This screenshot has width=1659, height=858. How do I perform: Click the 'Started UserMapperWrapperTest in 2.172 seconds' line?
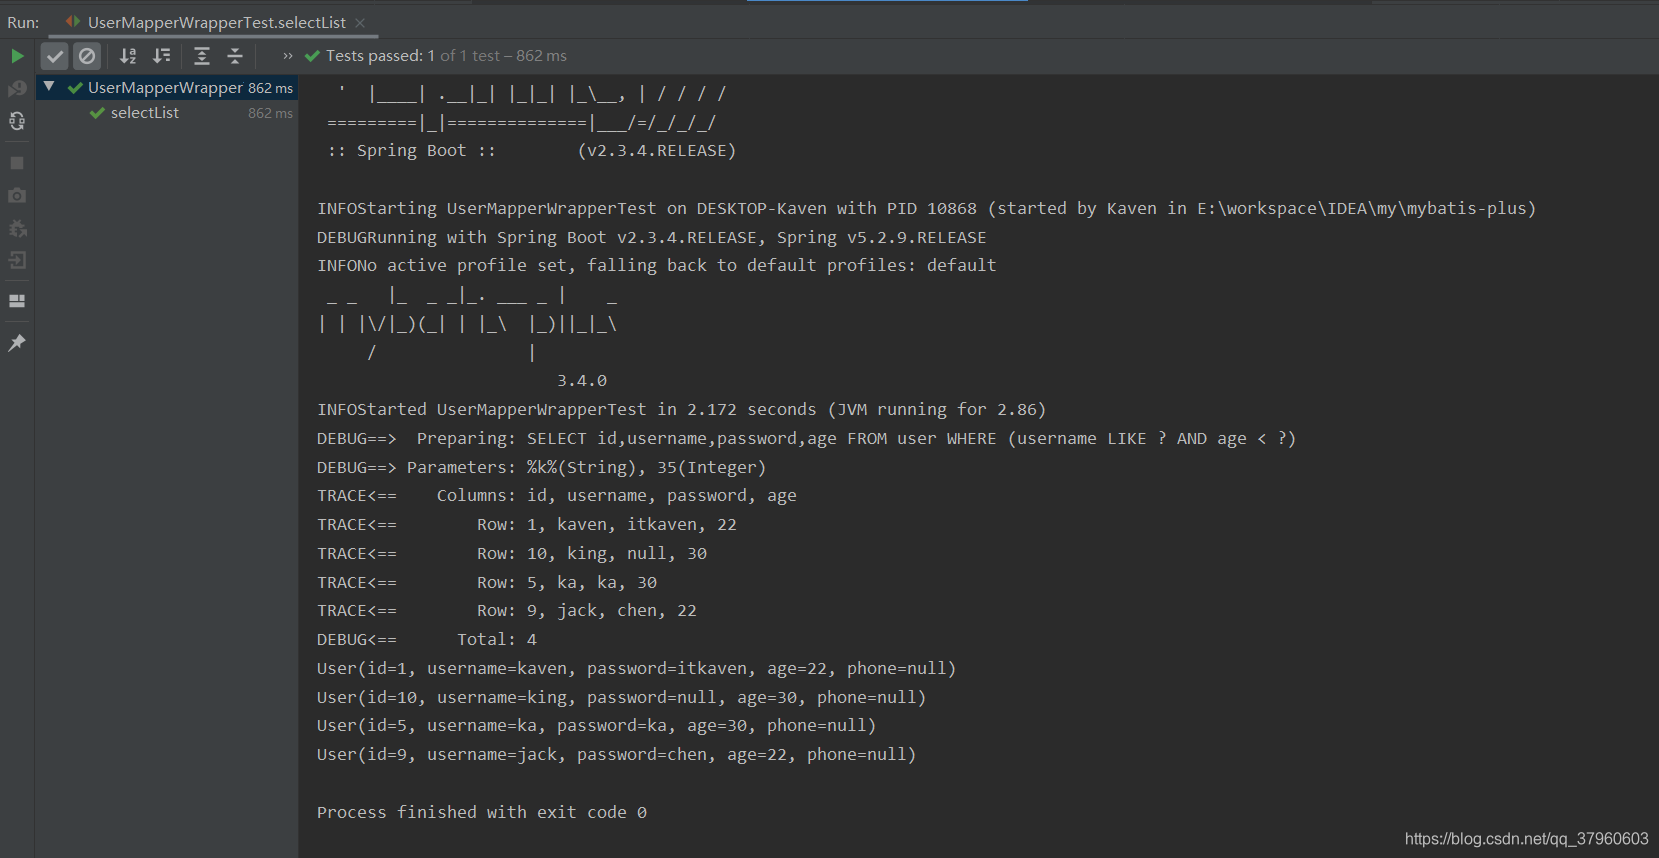[681, 409]
